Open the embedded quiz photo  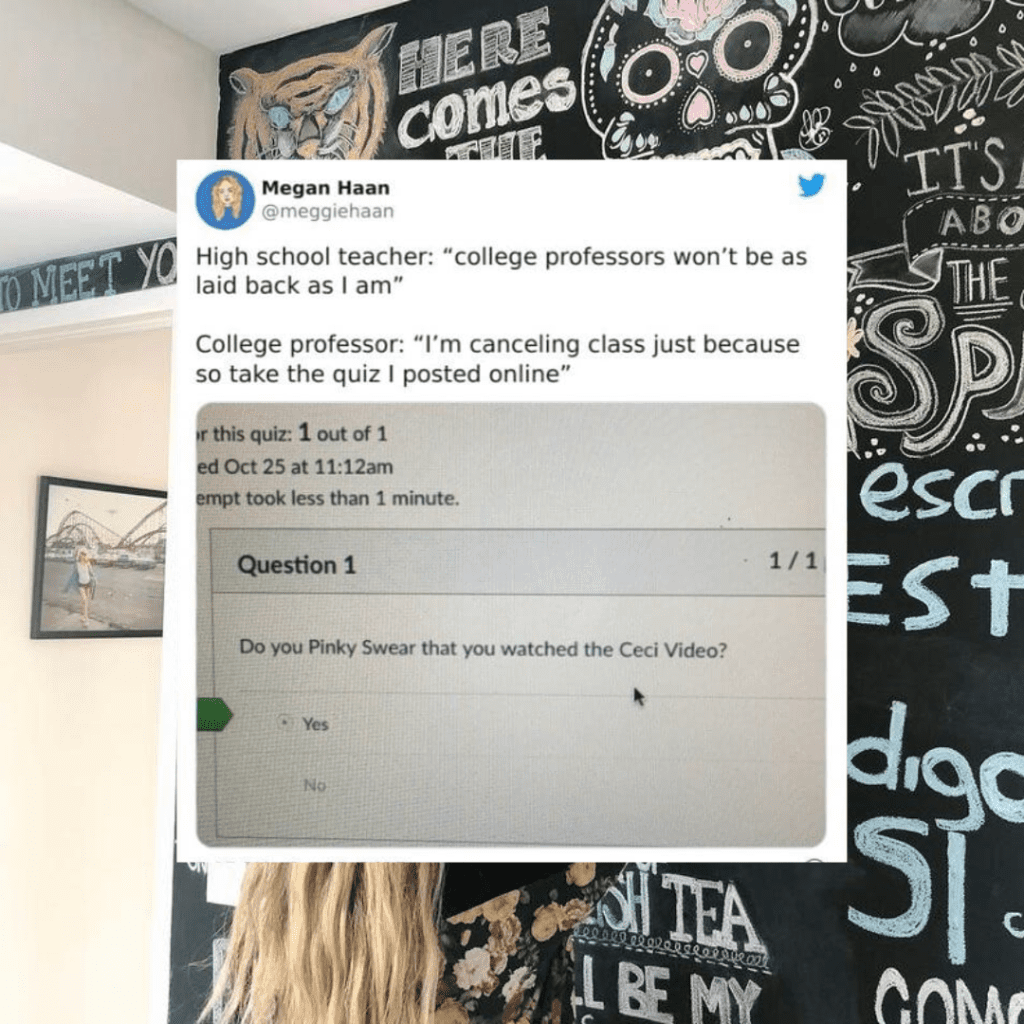(x=511, y=624)
